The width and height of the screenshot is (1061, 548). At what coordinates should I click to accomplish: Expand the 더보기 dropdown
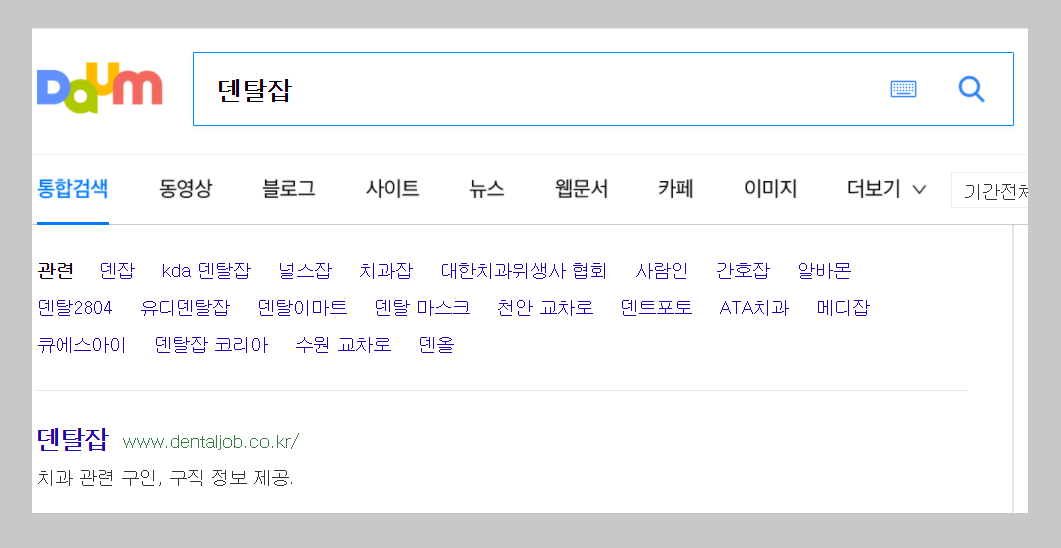point(886,188)
